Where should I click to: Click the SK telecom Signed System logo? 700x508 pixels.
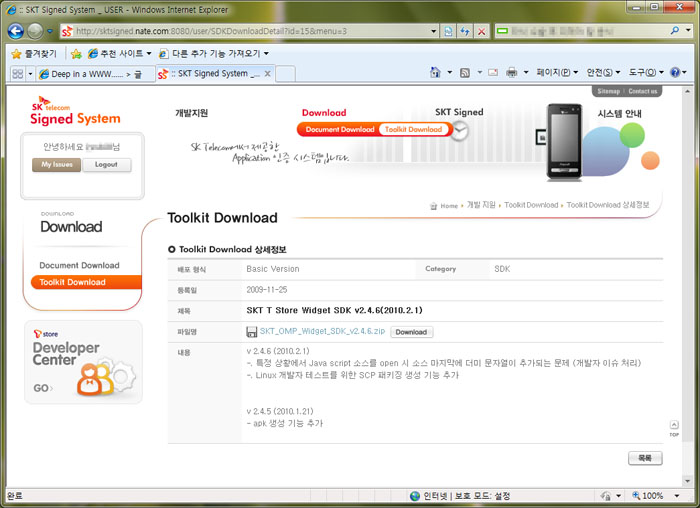click(75, 111)
